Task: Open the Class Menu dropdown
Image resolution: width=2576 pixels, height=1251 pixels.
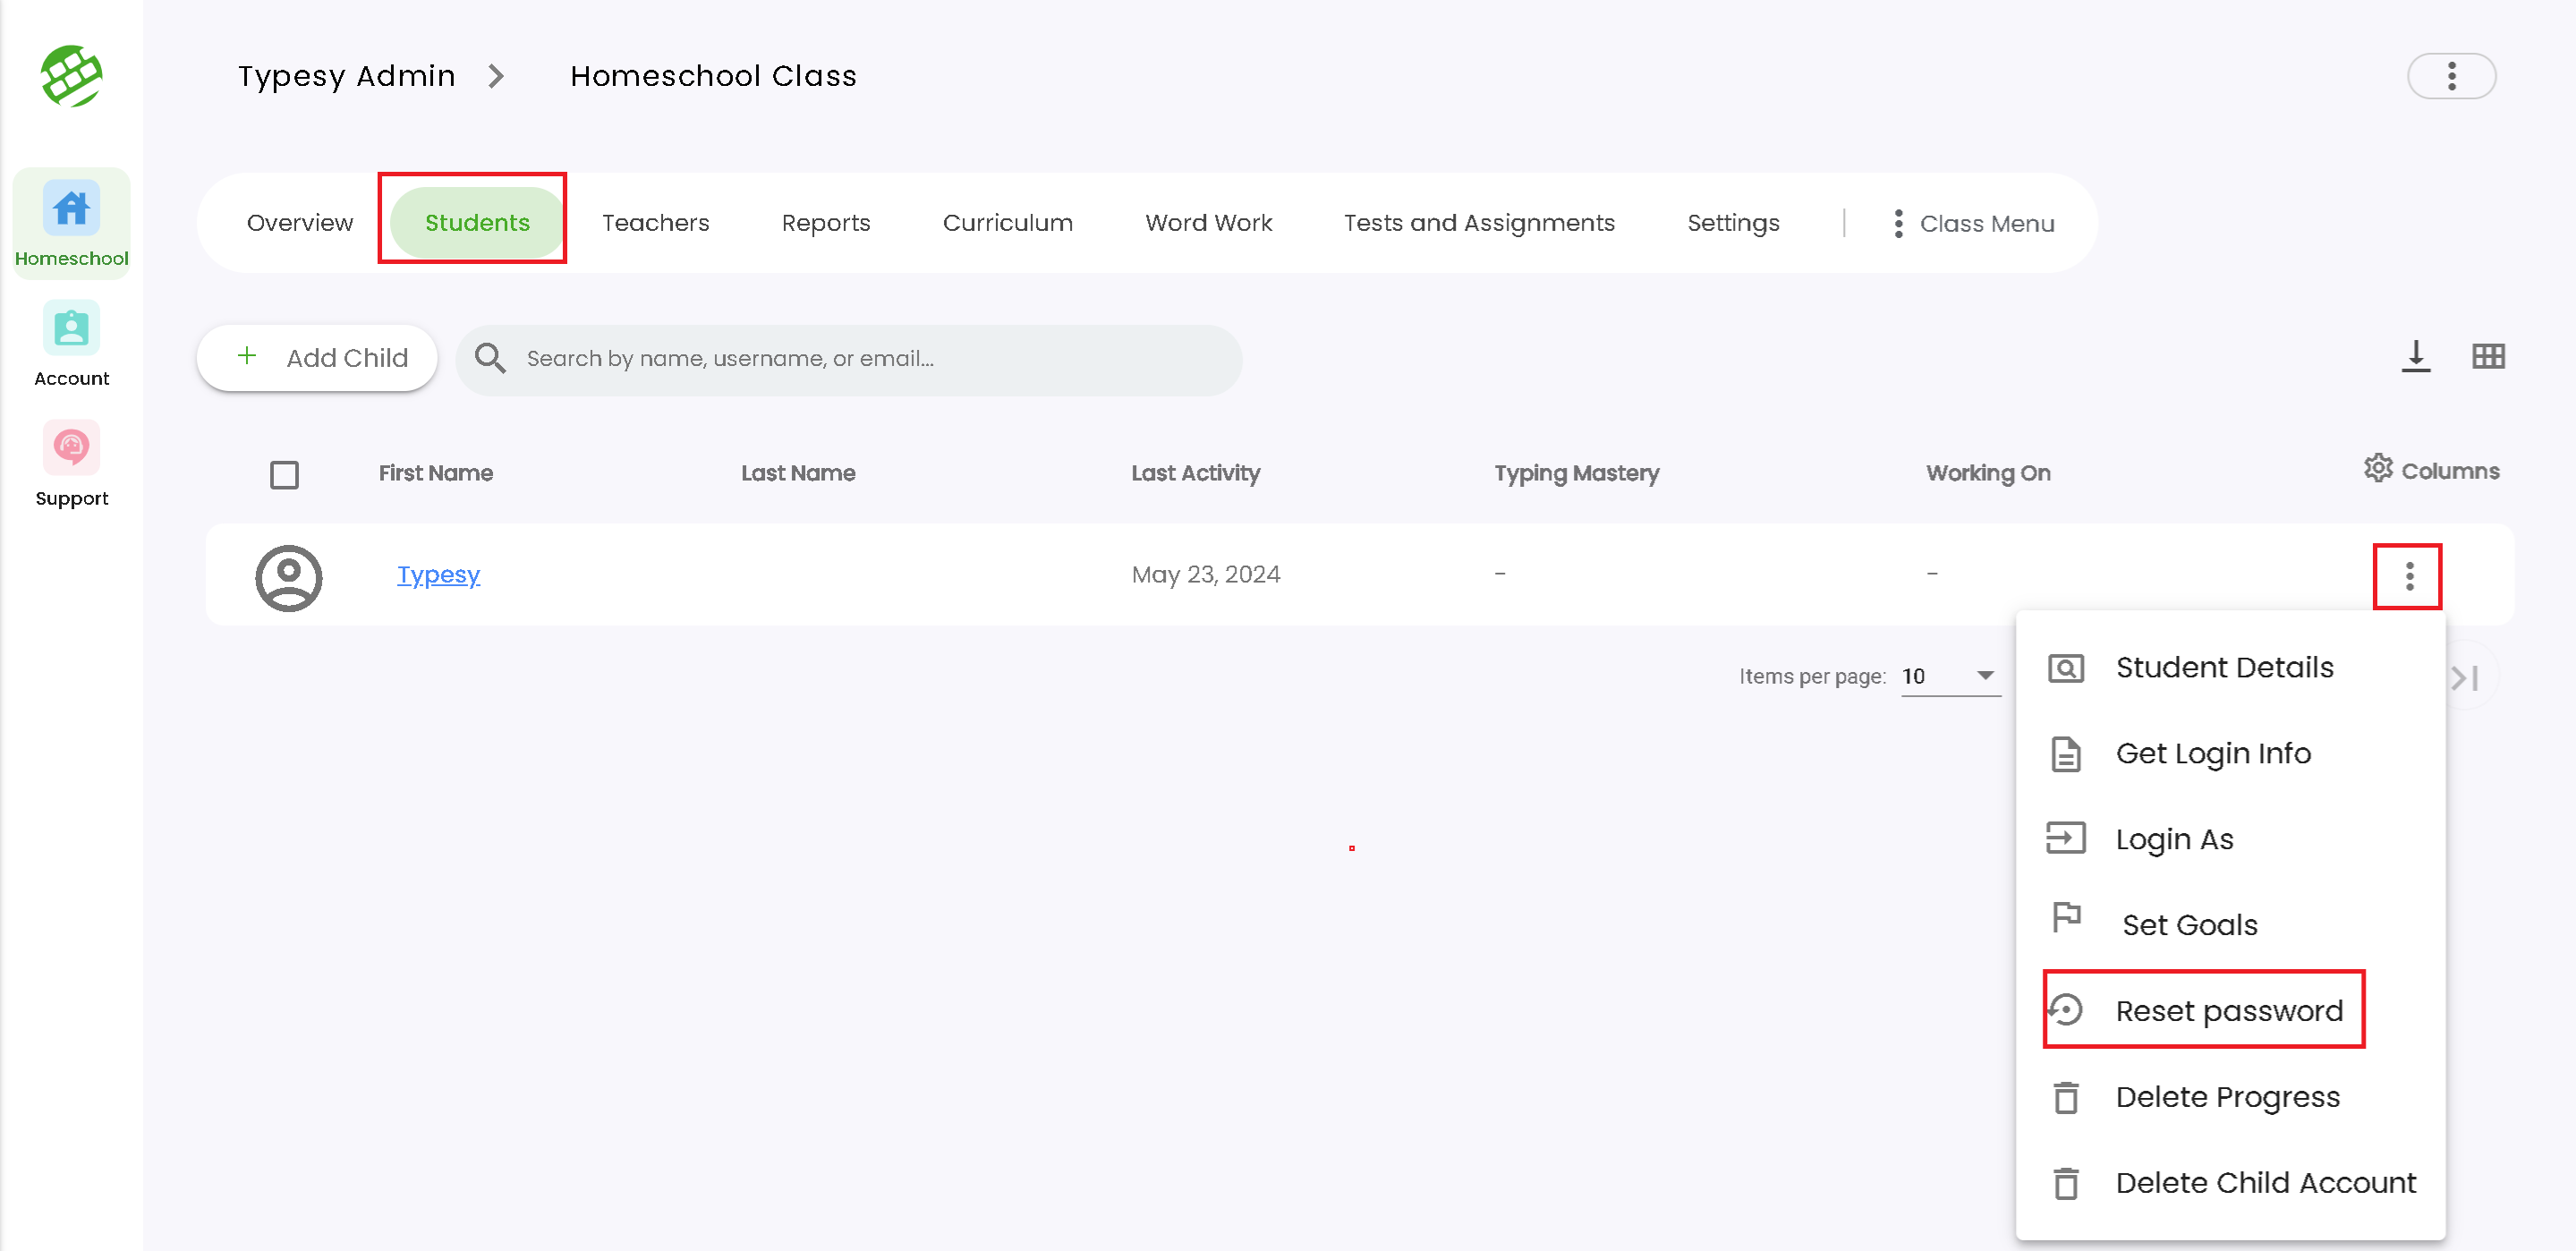Action: pyautogui.click(x=1973, y=223)
